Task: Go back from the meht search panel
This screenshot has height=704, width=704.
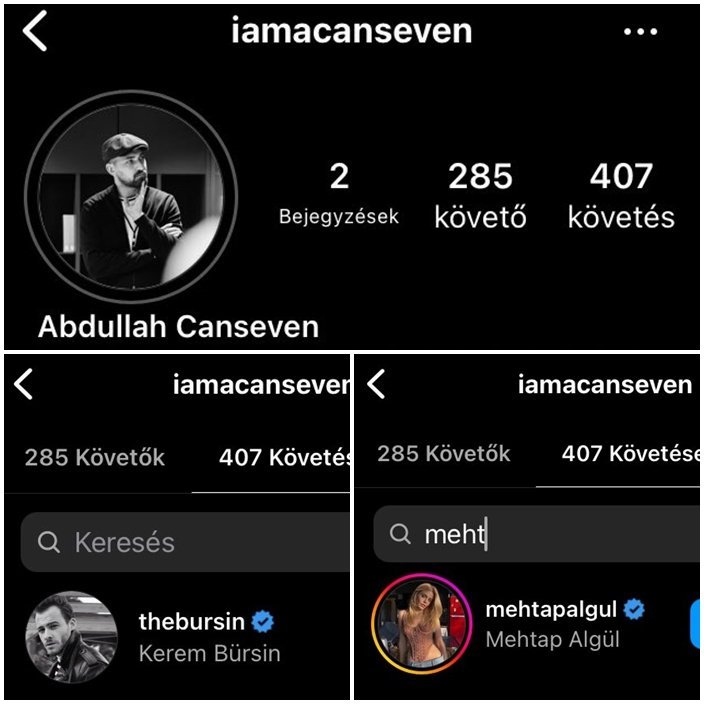Action: coord(376,384)
